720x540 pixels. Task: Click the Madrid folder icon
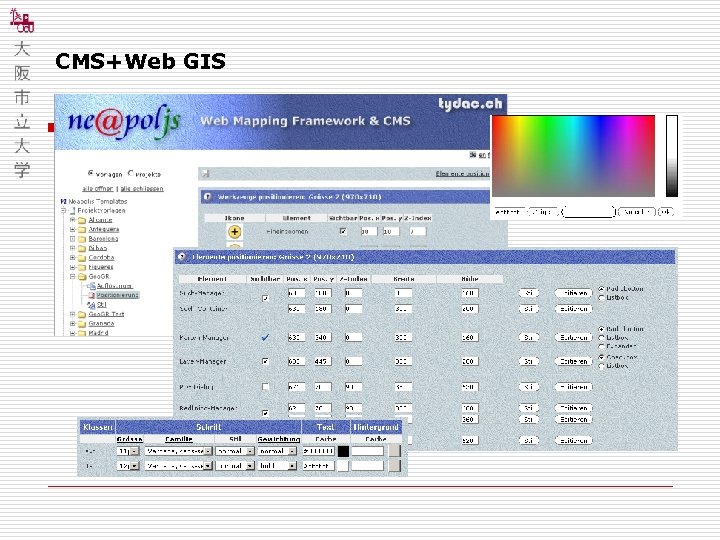[x=82, y=333]
